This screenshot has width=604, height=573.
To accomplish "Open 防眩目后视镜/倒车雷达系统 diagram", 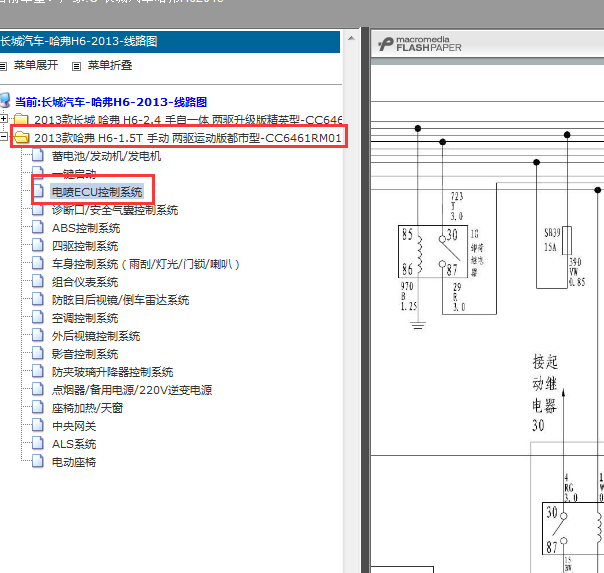I will [x=120, y=300].
